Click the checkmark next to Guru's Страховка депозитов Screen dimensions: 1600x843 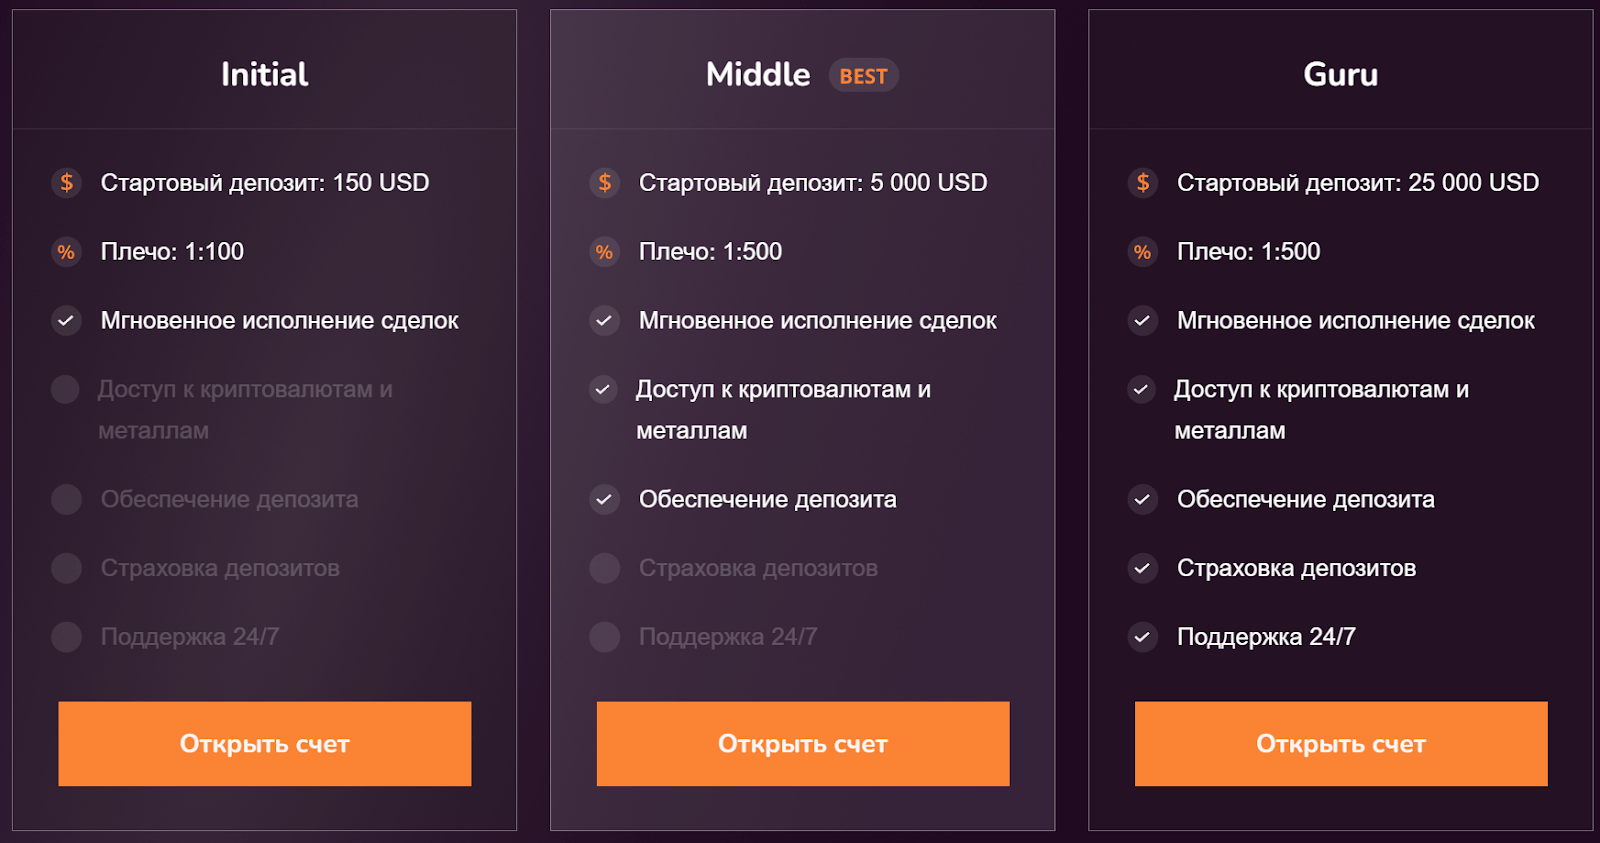pyautogui.click(x=1143, y=568)
